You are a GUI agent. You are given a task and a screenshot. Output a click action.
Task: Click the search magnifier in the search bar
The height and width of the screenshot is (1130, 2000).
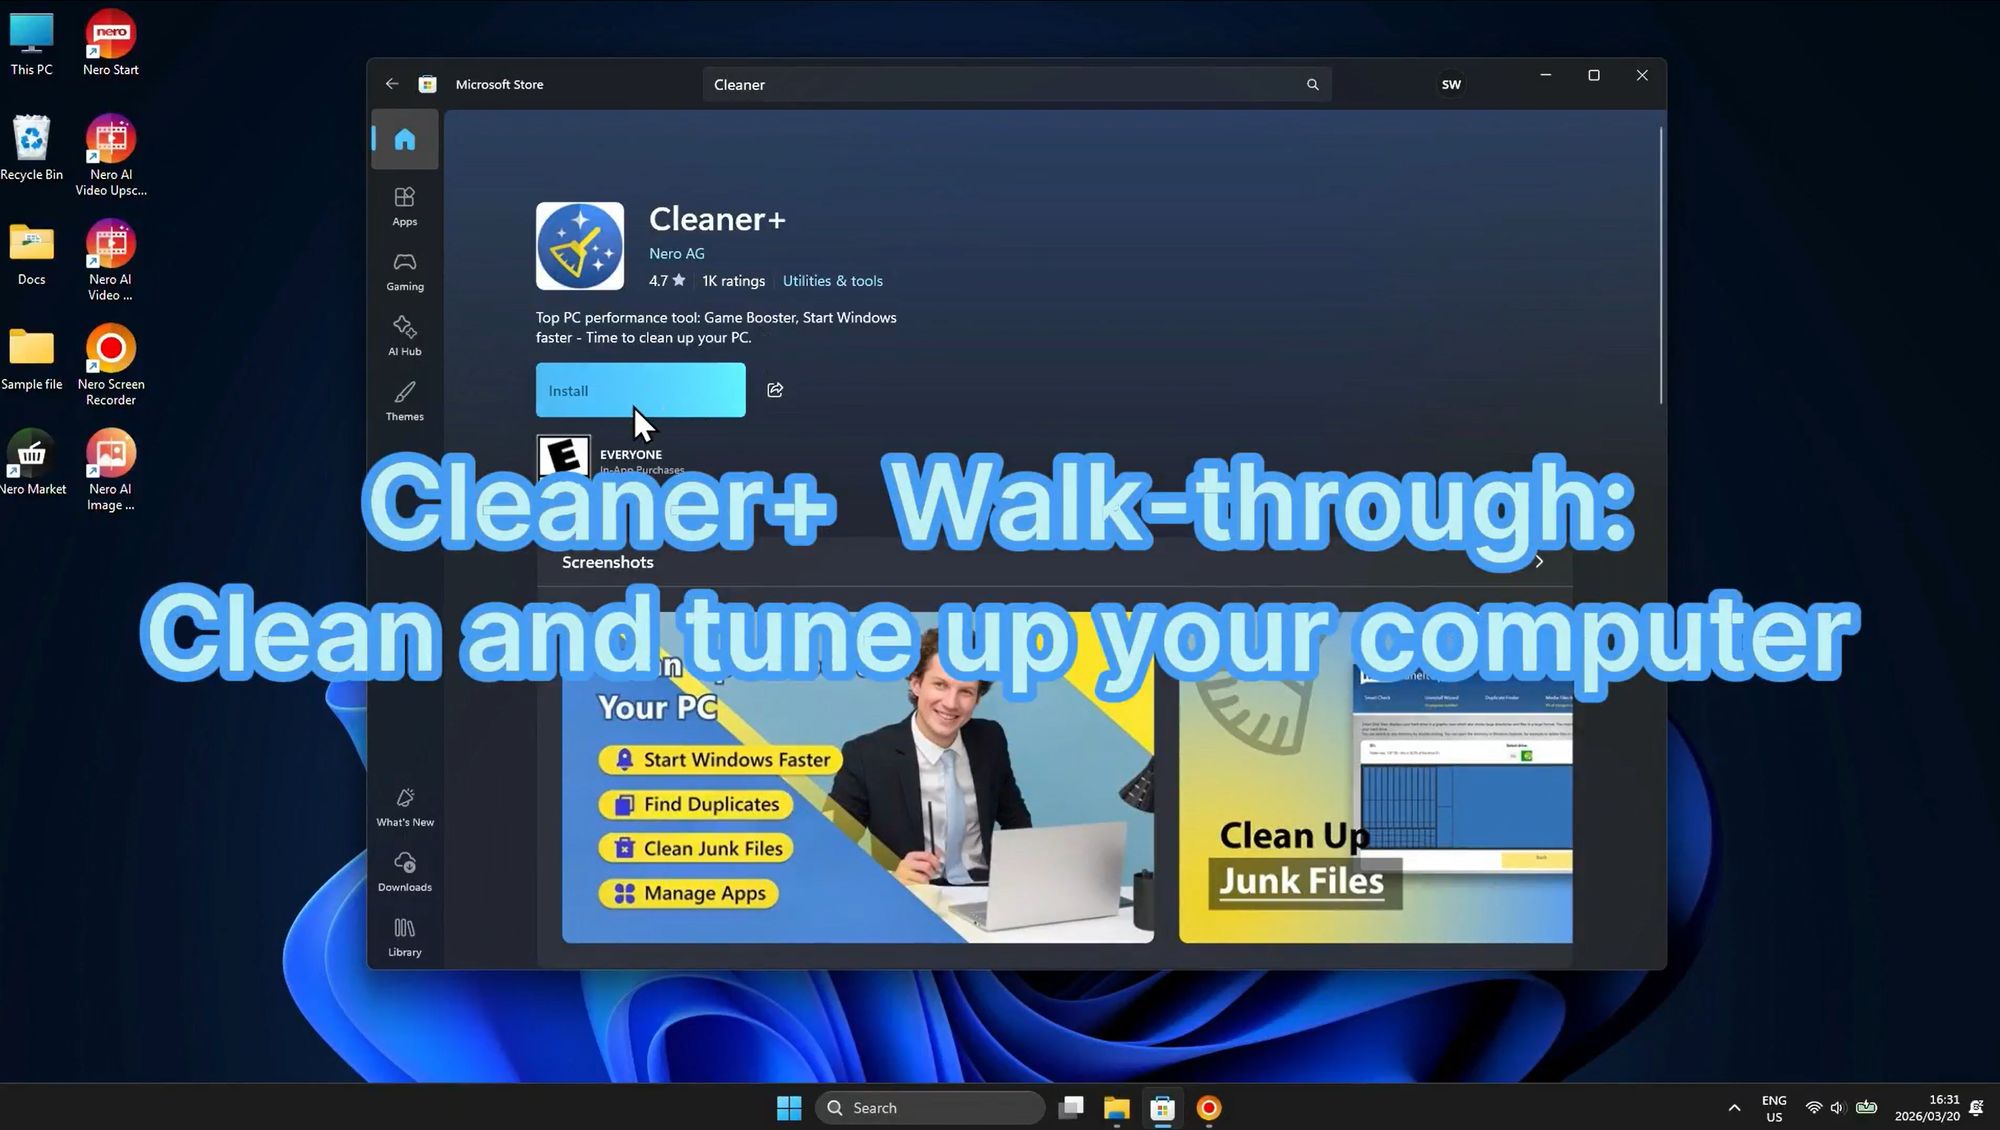pyautogui.click(x=1313, y=84)
